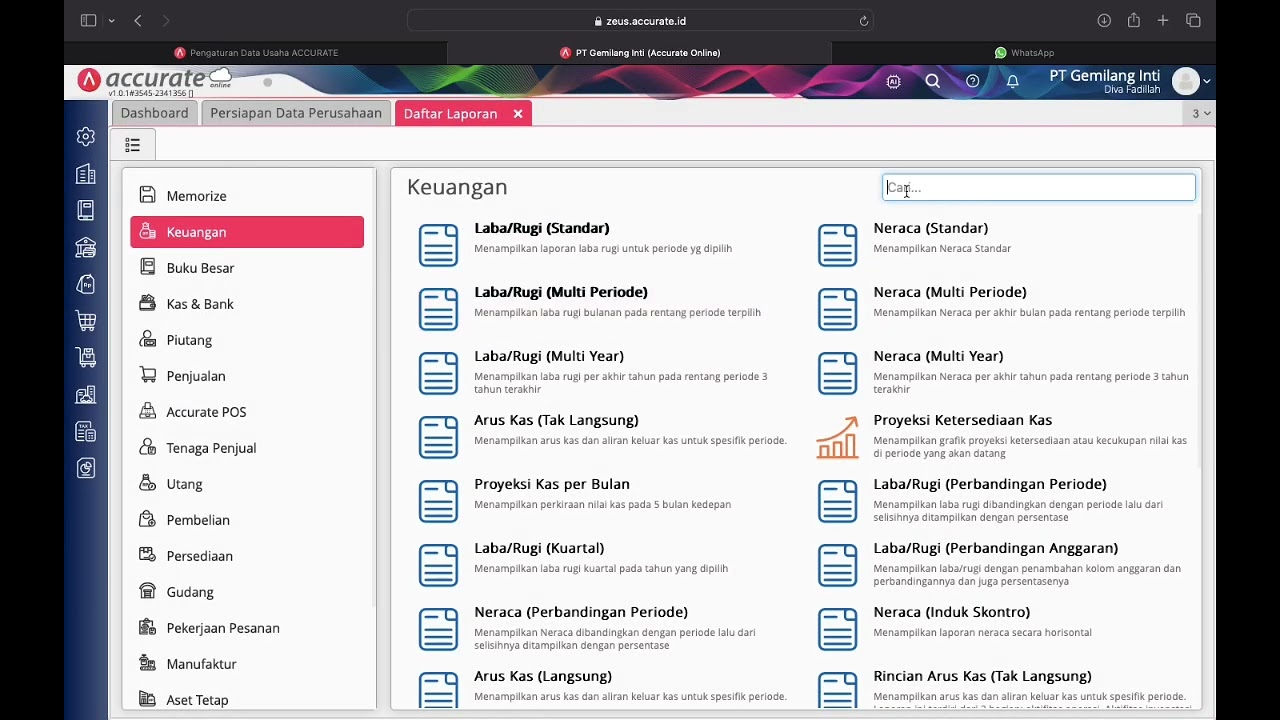The image size is (1280, 720).
Task: Toggle the Safari sidebar
Action: coord(88,21)
